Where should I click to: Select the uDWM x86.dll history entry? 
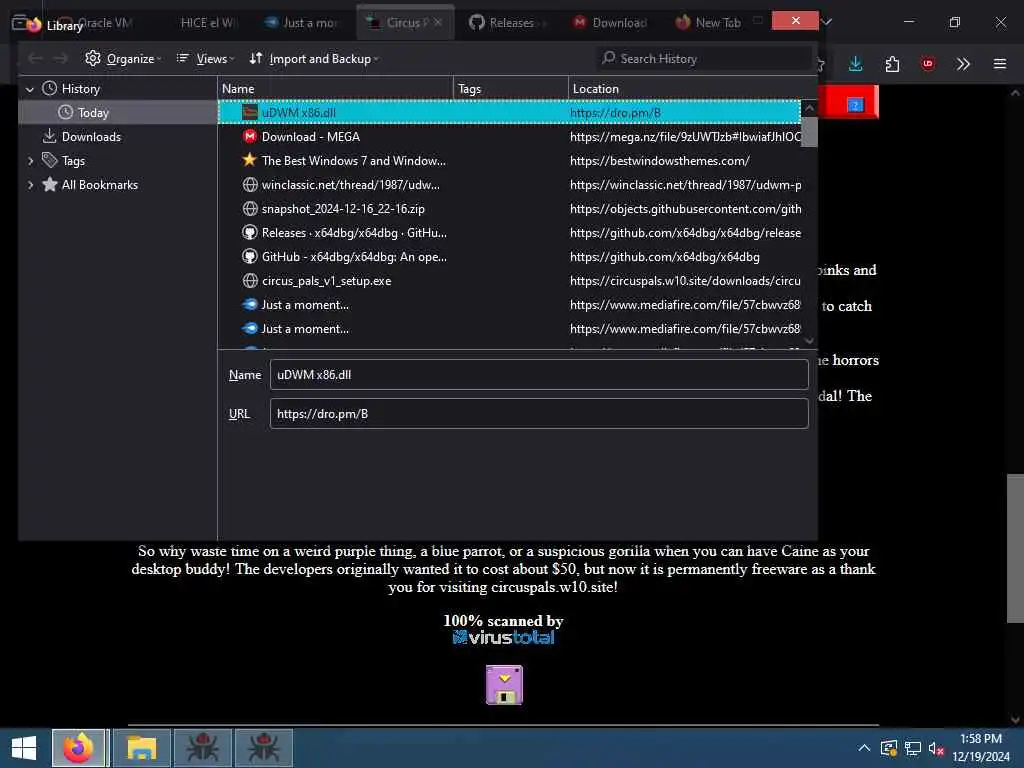[509, 112]
